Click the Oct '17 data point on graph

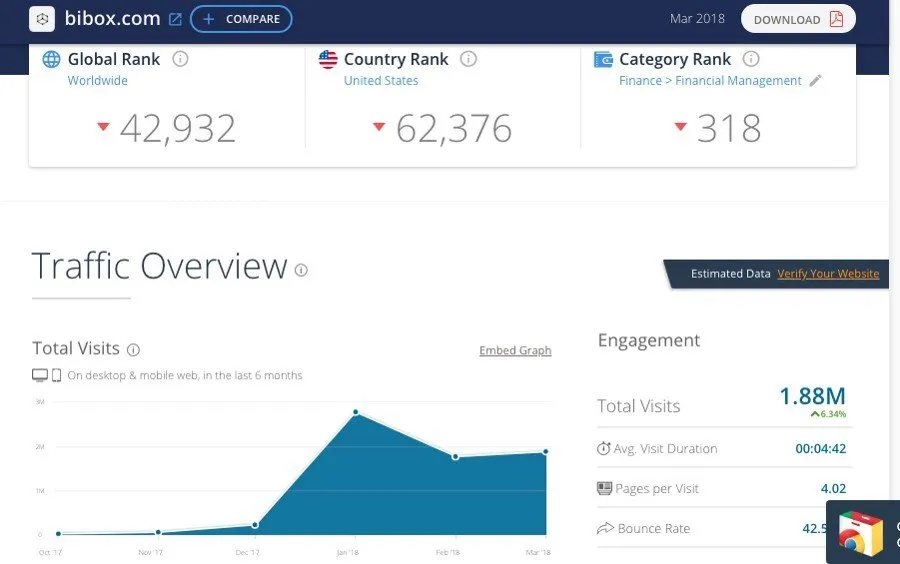pos(59,534)
